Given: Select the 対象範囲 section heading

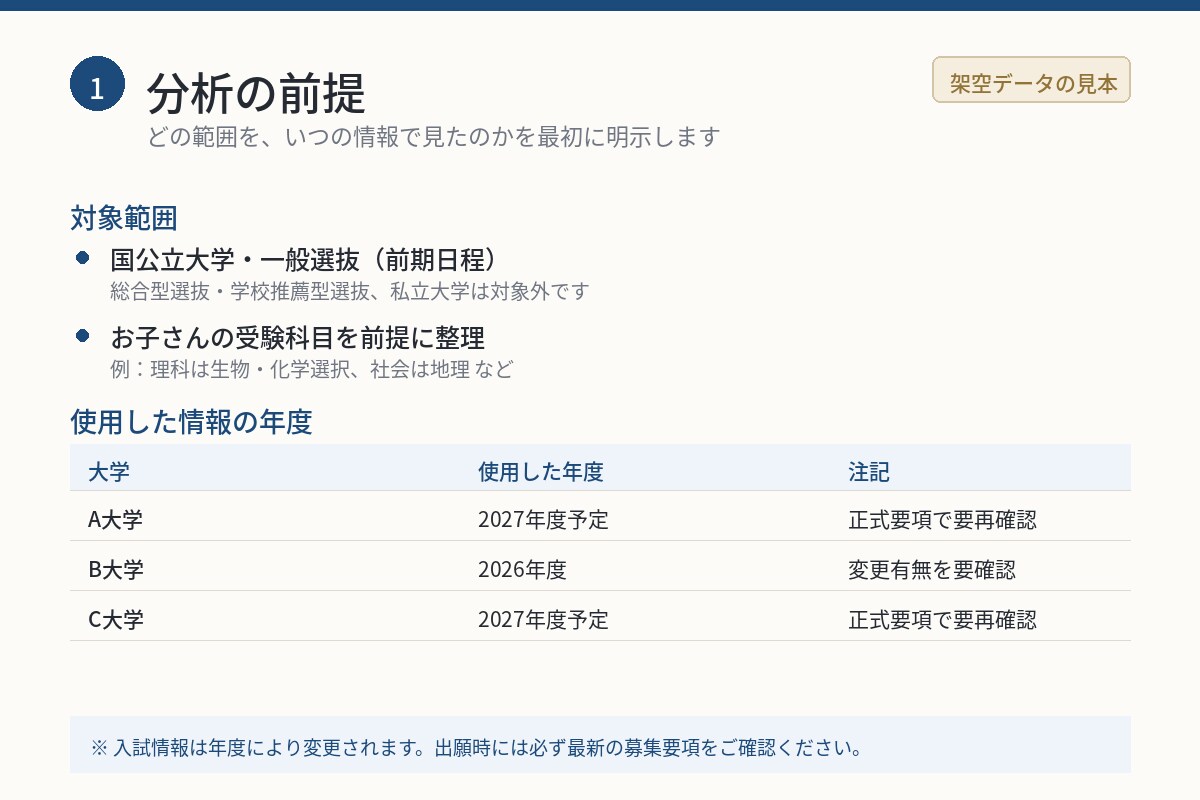Looking at the screenshot, I should click(x=124, y=217).
